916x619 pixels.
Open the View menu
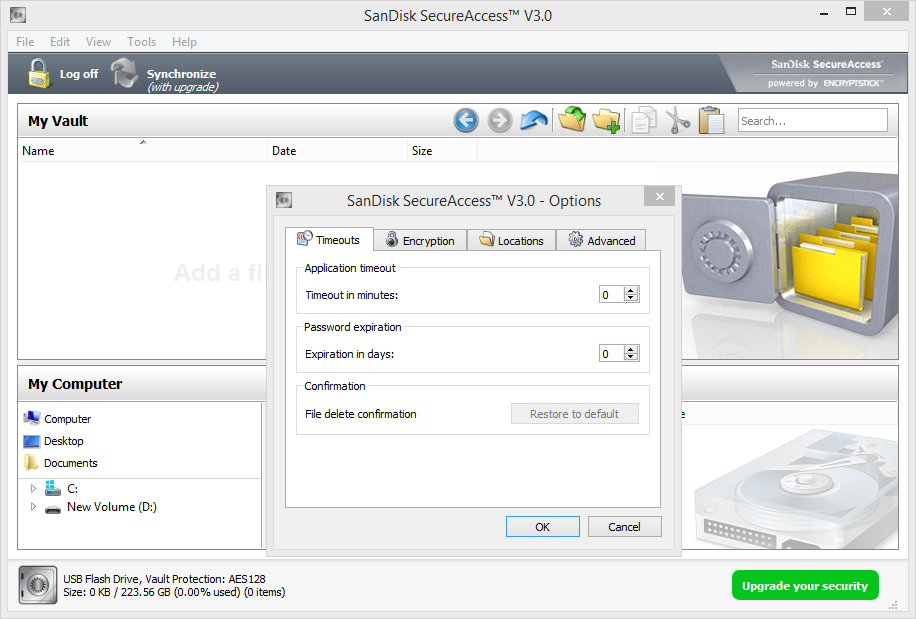click(98, 42)
